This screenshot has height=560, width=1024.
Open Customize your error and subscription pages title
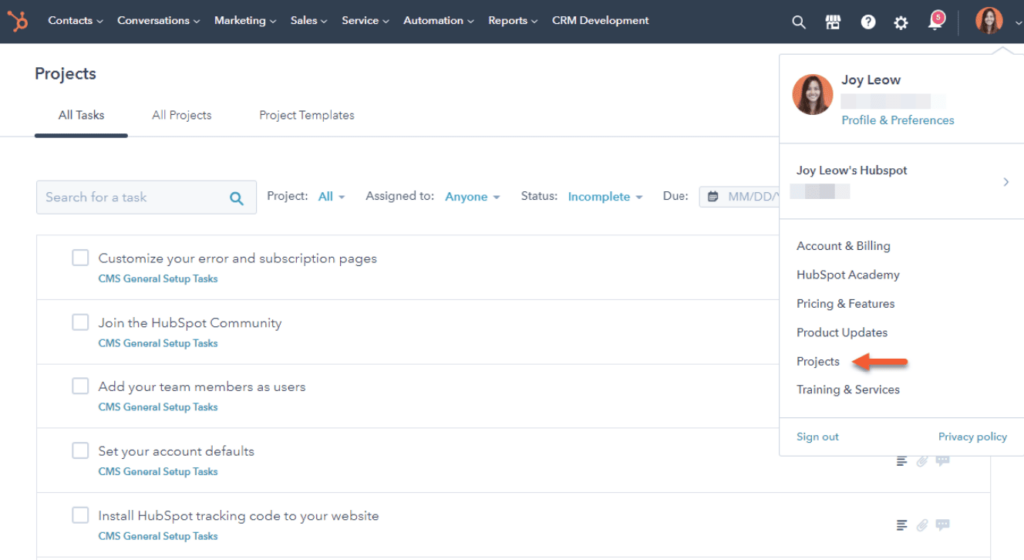click(237, 258)
